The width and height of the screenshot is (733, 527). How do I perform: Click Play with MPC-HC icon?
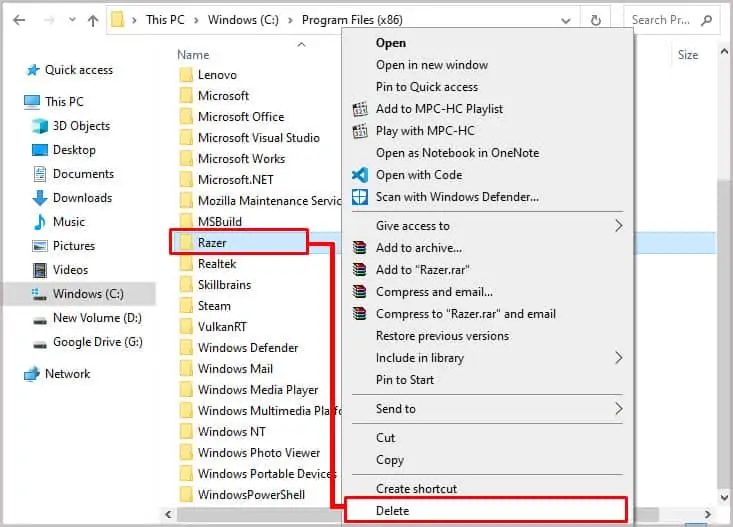tap(359, 131)
